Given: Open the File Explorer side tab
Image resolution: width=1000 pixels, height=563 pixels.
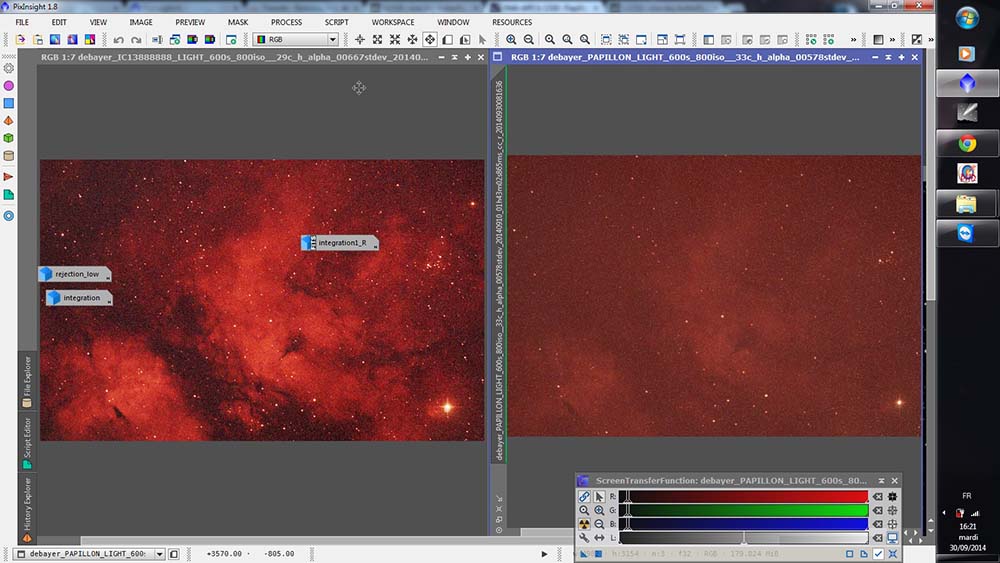Looking at the screenshot, I should (27, 381).
